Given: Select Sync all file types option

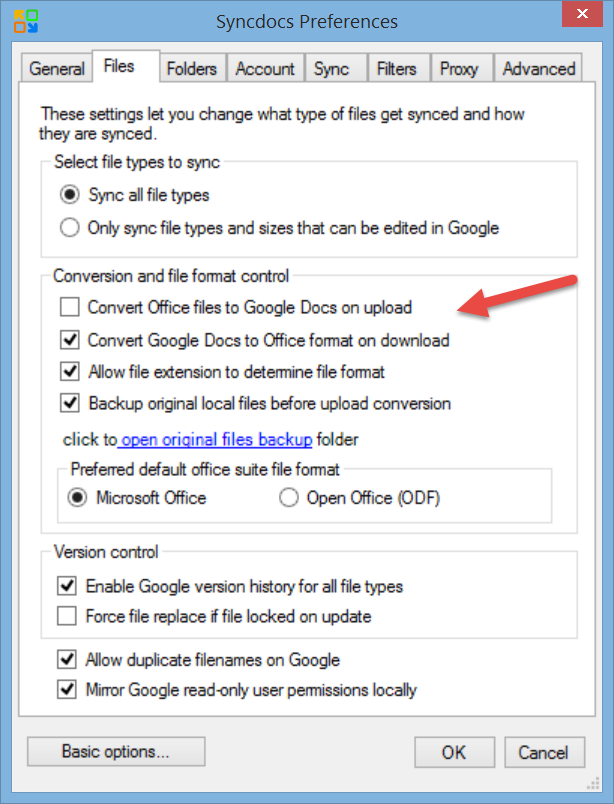Looking at the screenshot, I should (135, 195).
